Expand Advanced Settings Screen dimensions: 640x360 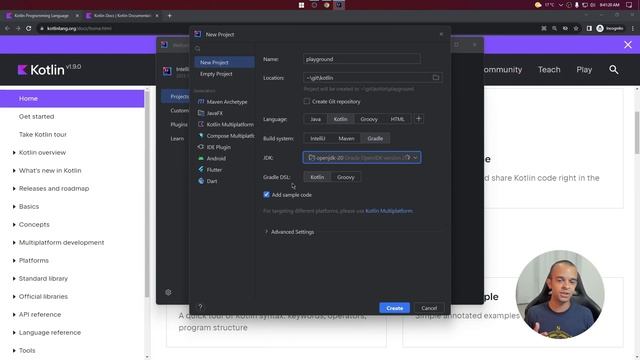(289, 232)
